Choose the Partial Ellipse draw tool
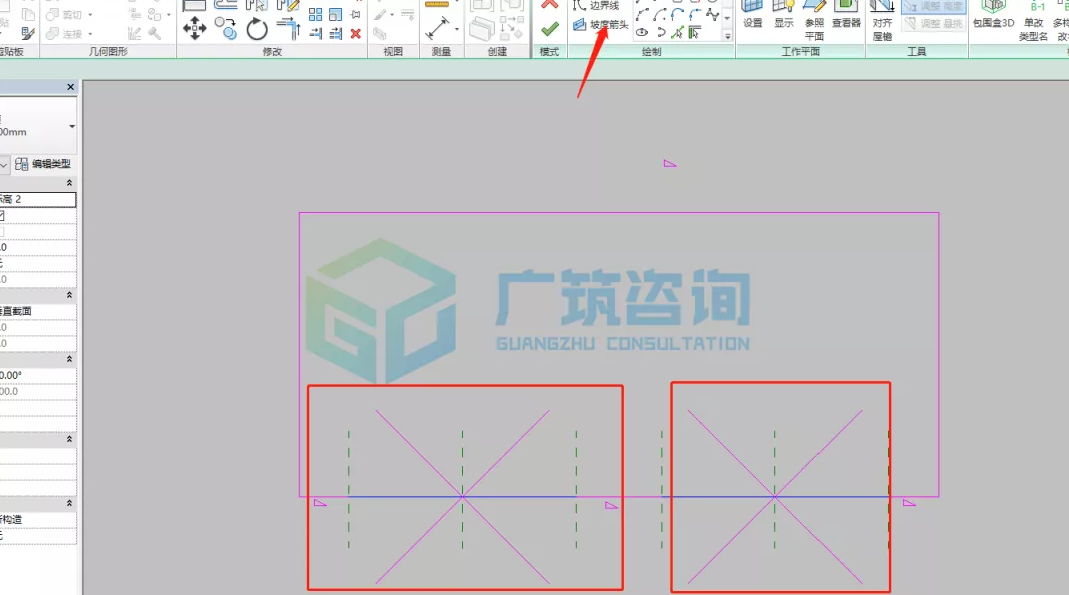Image resolution: width=1069 pixels, height=595 pixels. (x=660, y=32)
